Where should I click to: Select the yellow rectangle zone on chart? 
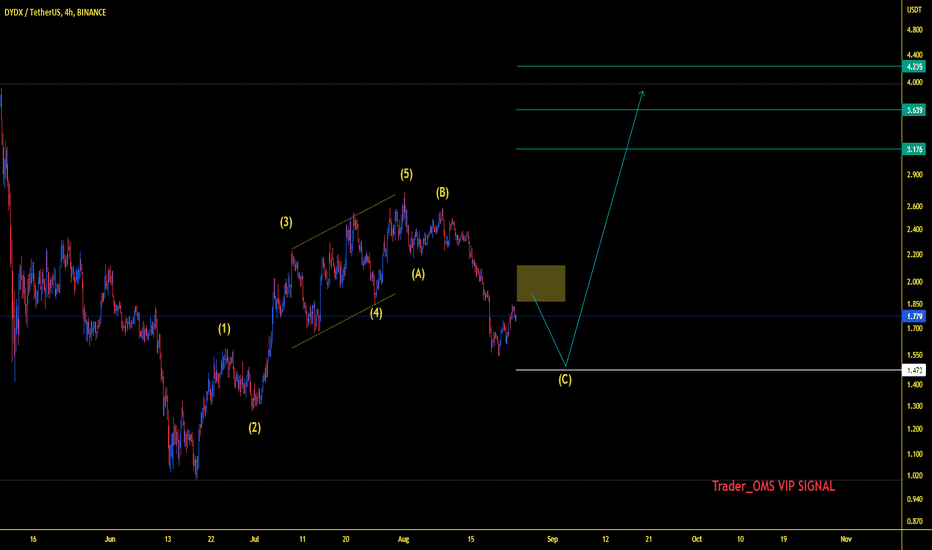point(541,284)
